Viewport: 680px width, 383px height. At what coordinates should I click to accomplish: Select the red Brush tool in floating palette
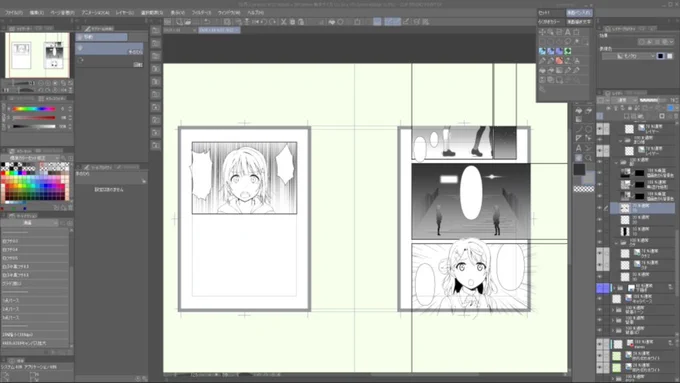559,61
